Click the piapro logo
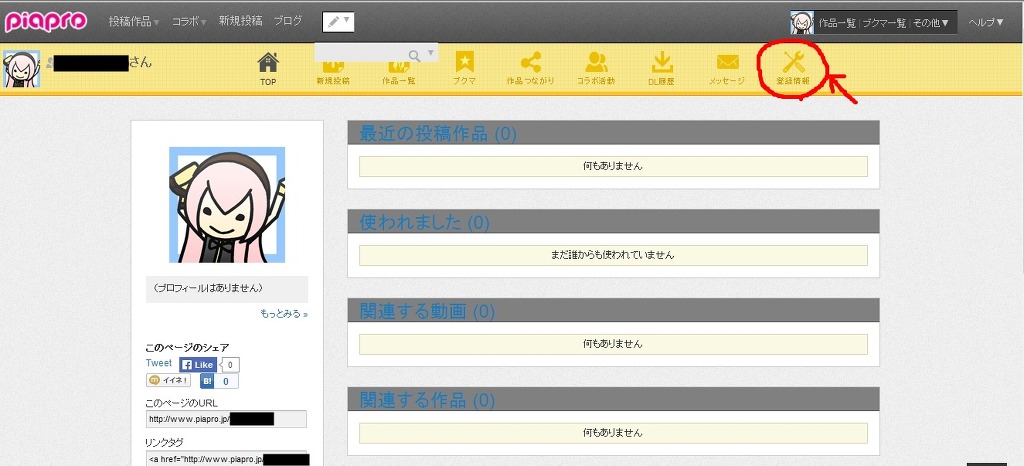The height and width of the screenshot is (466, 1024). coord(46,22)
